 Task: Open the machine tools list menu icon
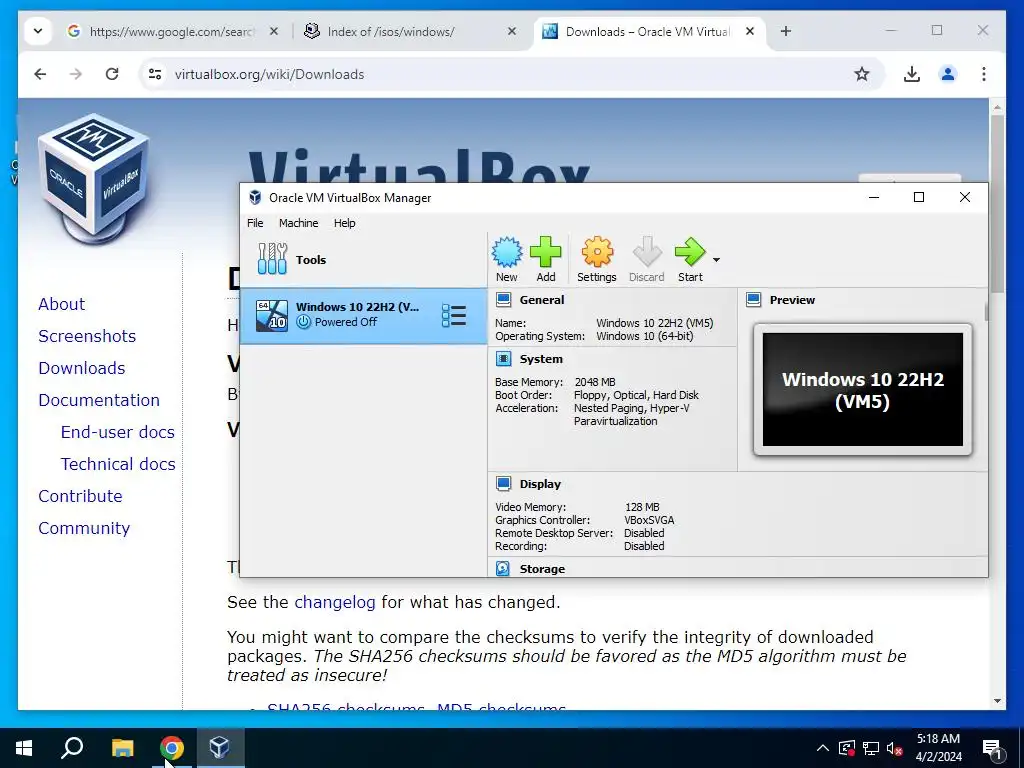(x=454, y=315)
